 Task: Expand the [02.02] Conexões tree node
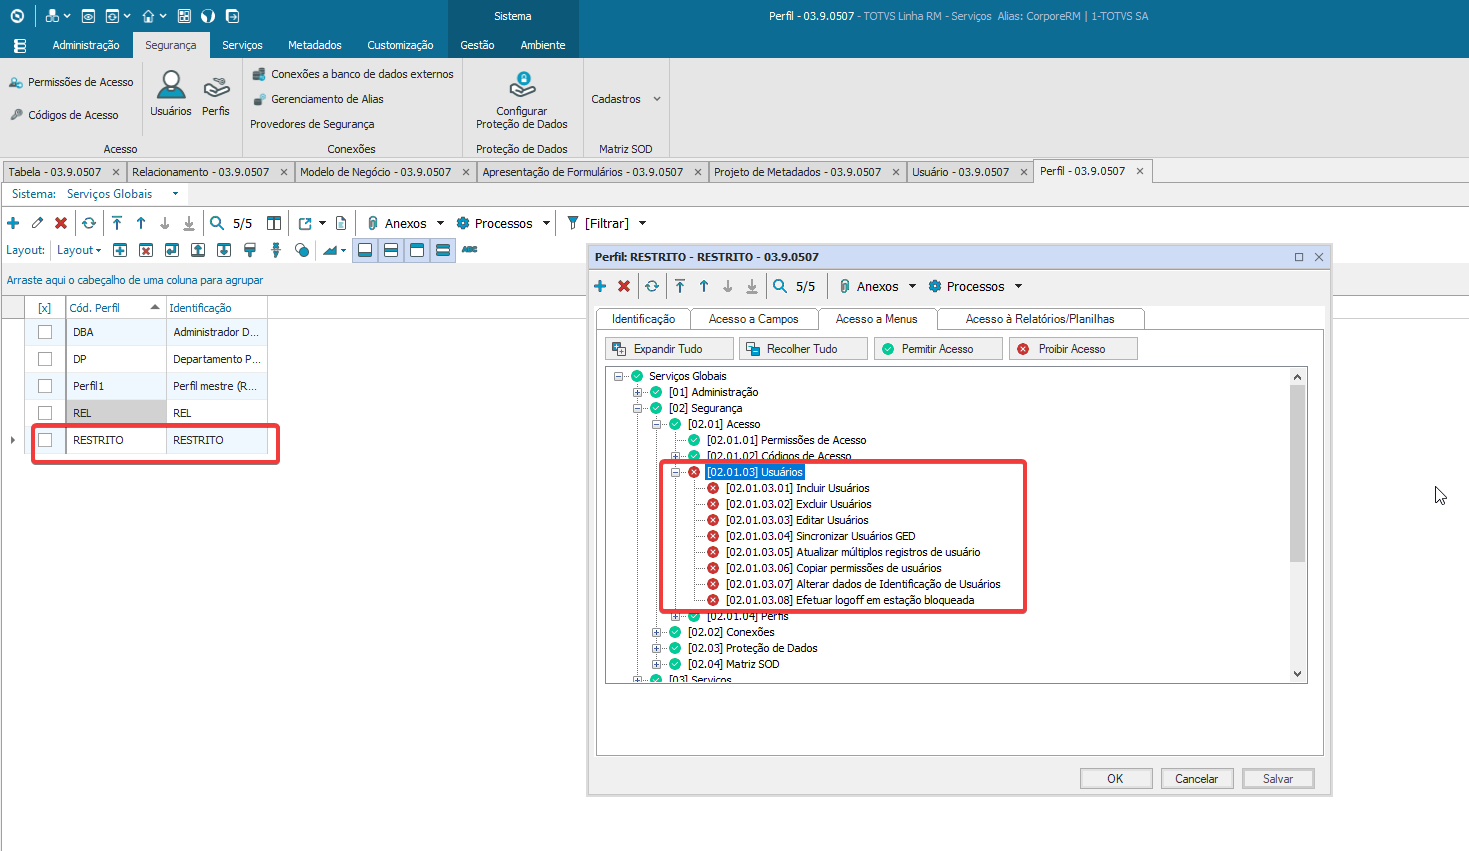(x=656, y=632)
